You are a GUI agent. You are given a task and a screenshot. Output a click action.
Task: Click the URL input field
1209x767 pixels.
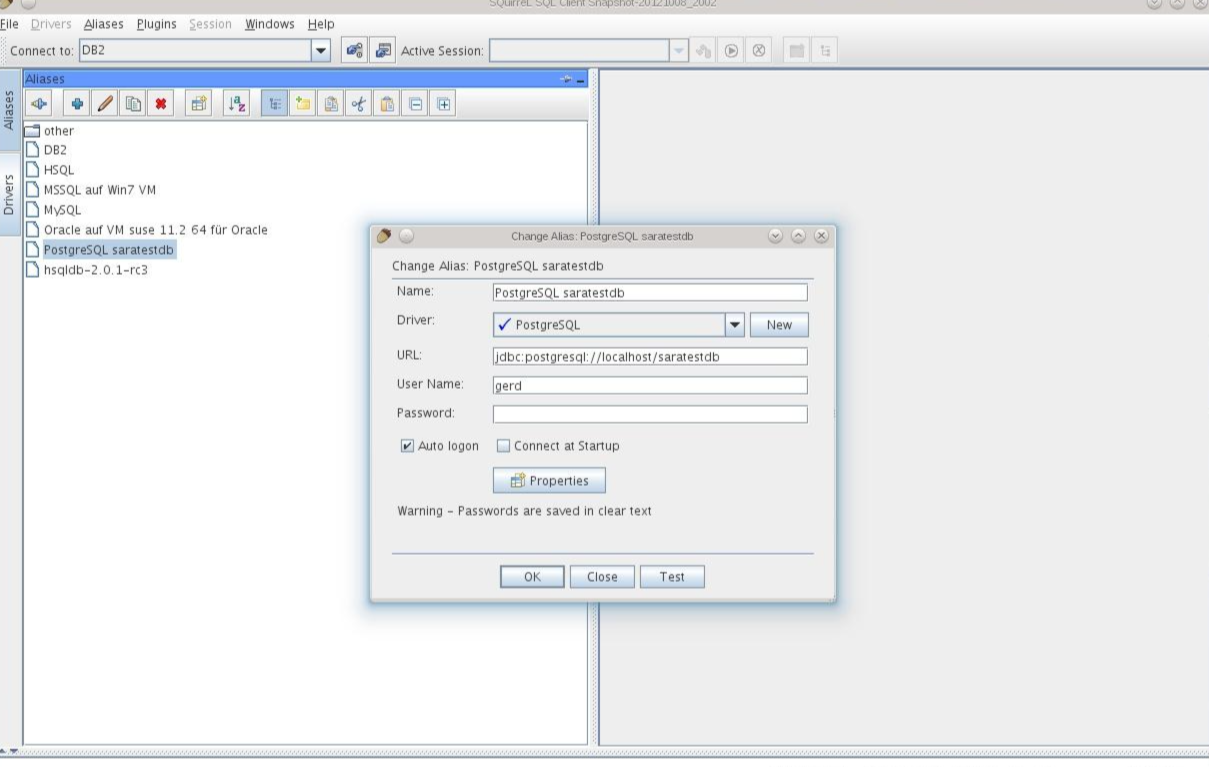coord(650,356)
